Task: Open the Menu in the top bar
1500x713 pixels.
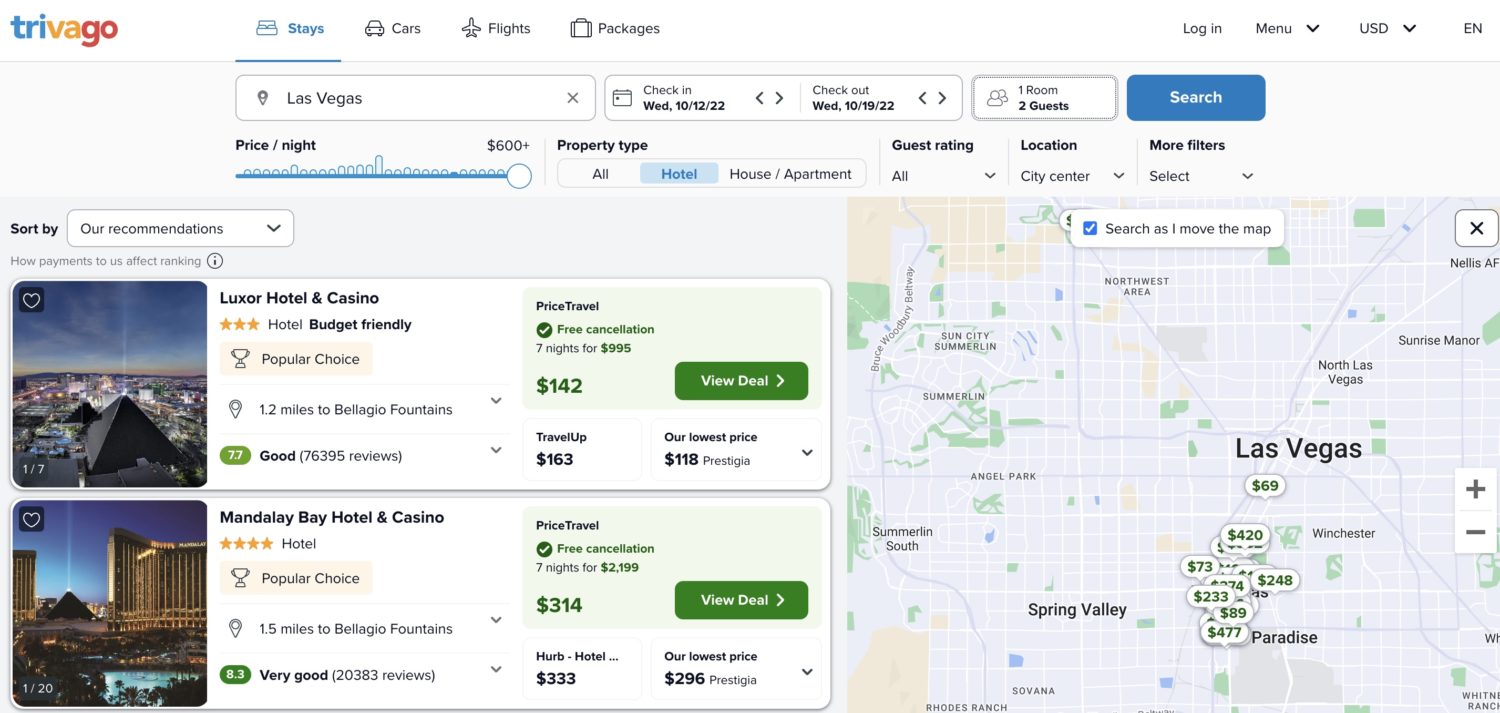Action: point(1287,28)
